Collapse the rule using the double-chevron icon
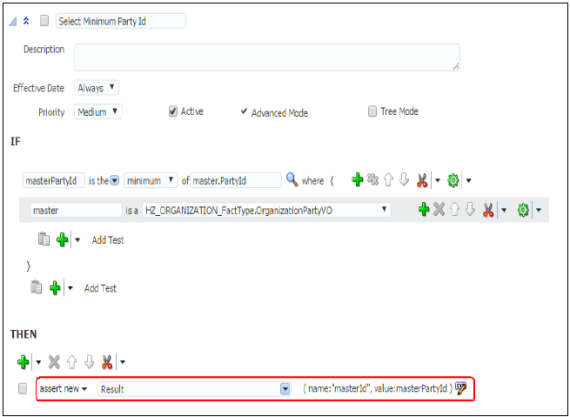This screenshot has height=417, width=570. click(26, 21)
